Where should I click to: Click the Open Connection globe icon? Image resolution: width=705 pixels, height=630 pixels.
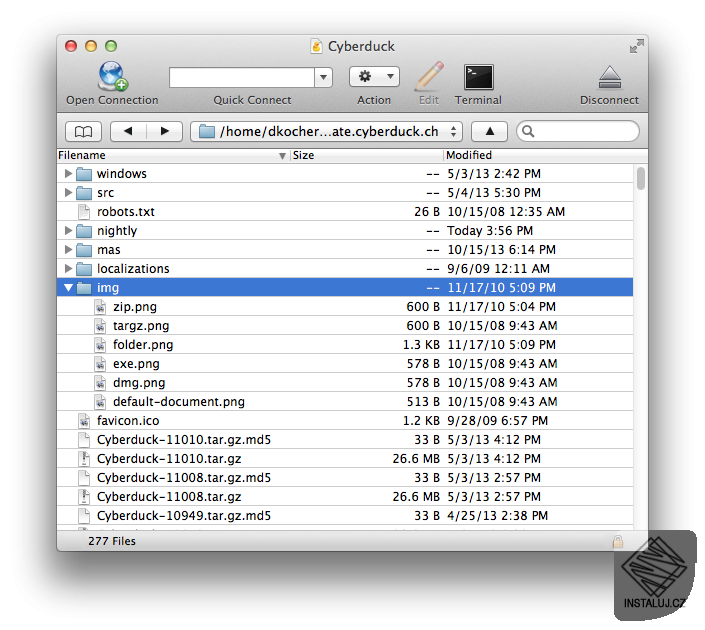point(113,76)
